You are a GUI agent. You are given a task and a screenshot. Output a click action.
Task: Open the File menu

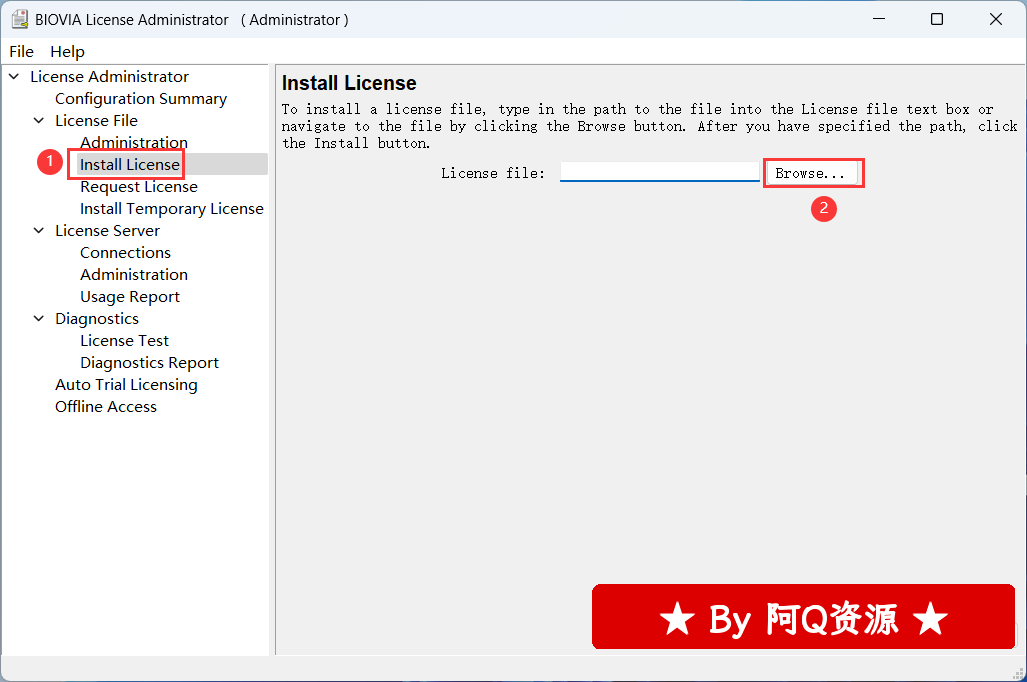pos(21,51)
